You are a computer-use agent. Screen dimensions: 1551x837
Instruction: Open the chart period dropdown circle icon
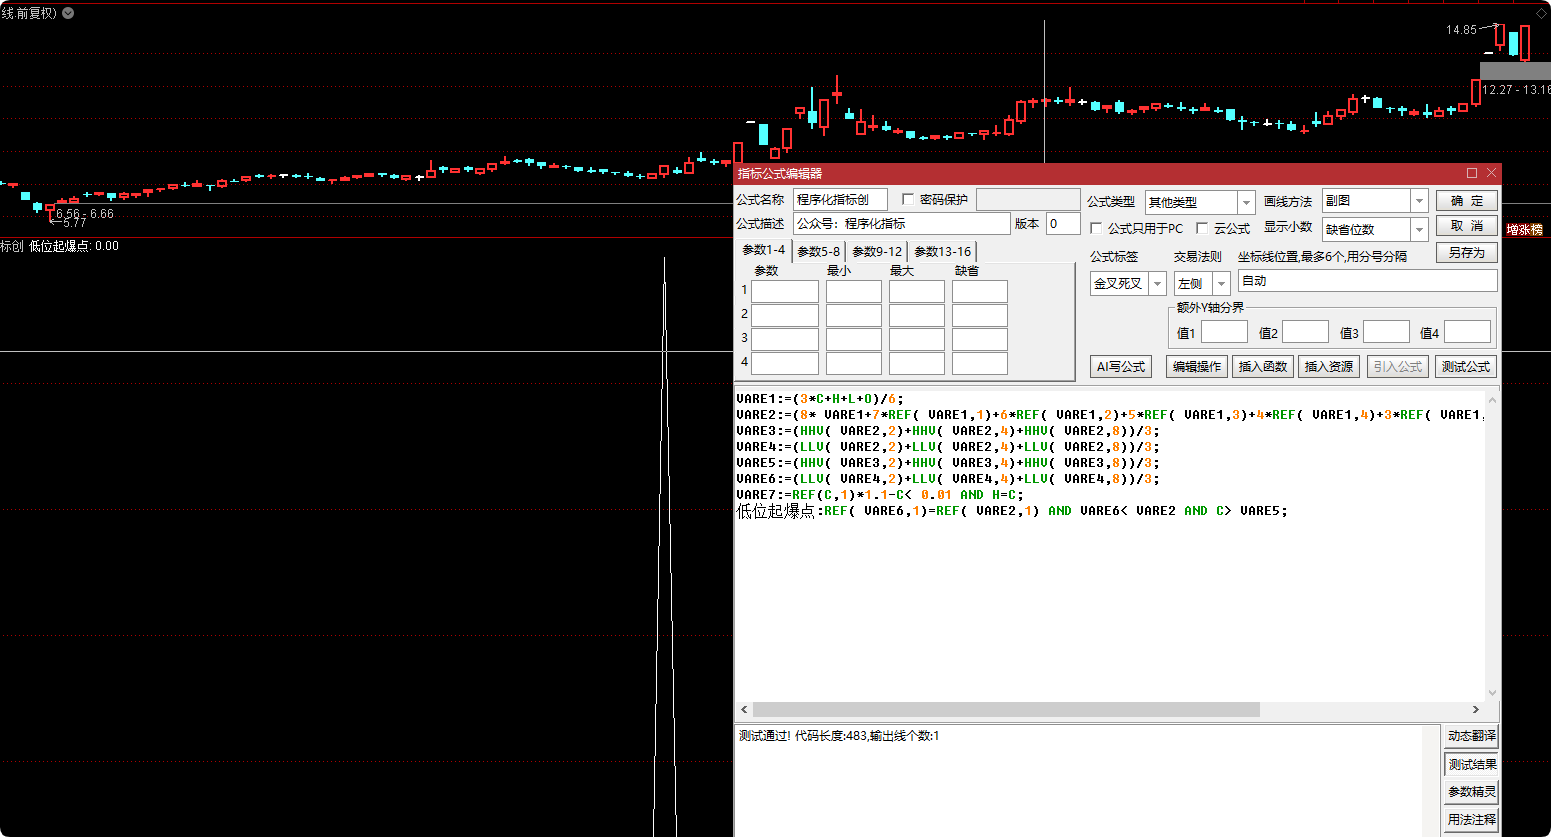tap(68, 13)
